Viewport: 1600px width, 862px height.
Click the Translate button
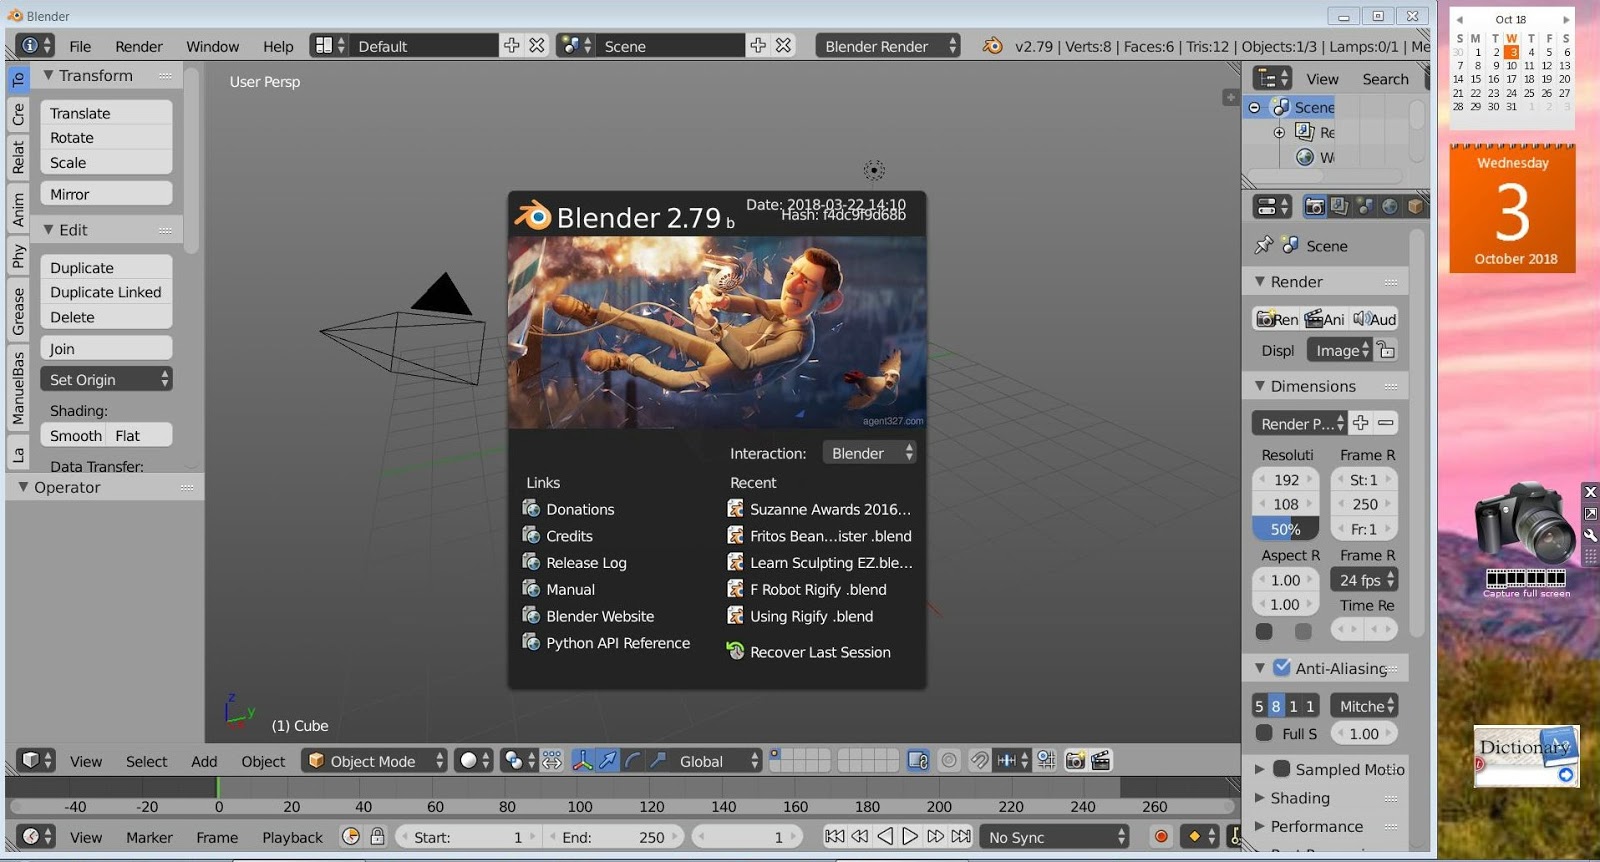106,113
